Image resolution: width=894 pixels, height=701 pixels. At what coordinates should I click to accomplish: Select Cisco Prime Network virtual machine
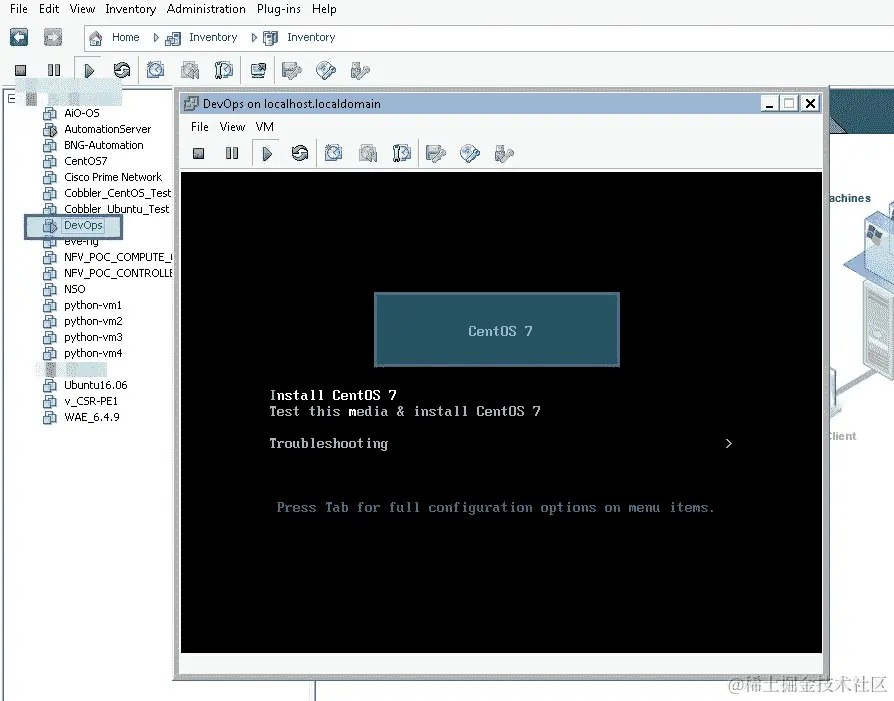(113, 177)
